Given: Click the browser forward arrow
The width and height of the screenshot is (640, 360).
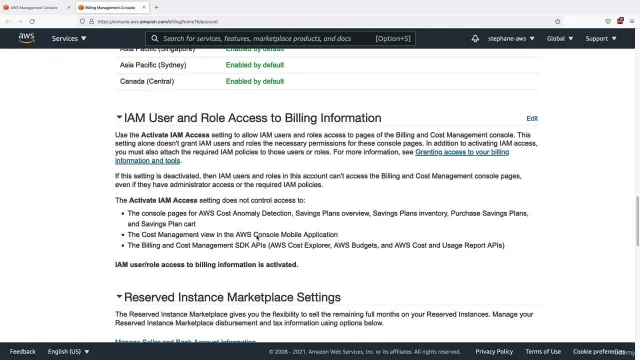Looking at the screenshot, I should [20, 21].
